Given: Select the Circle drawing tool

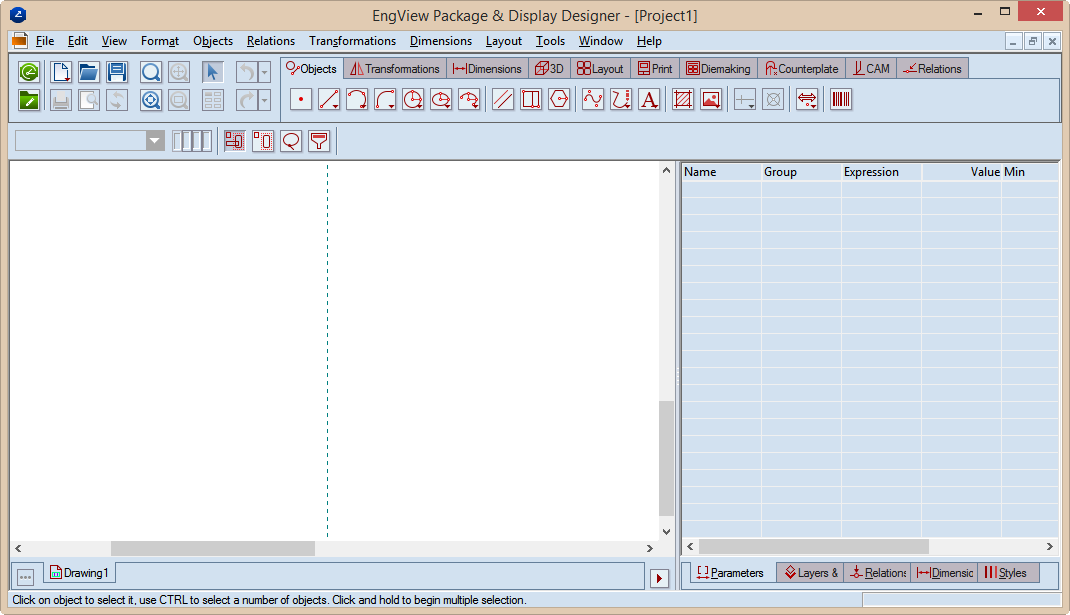Looking at the screenshot, I should tap(413, 99).
